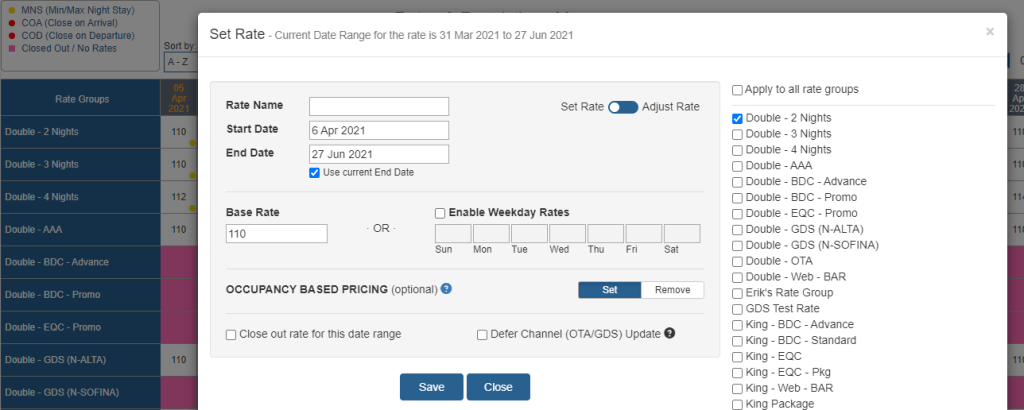Enable Weekday Rates checkbox
The height and width of the screenshot is (410, 1024).
(440, 212)
